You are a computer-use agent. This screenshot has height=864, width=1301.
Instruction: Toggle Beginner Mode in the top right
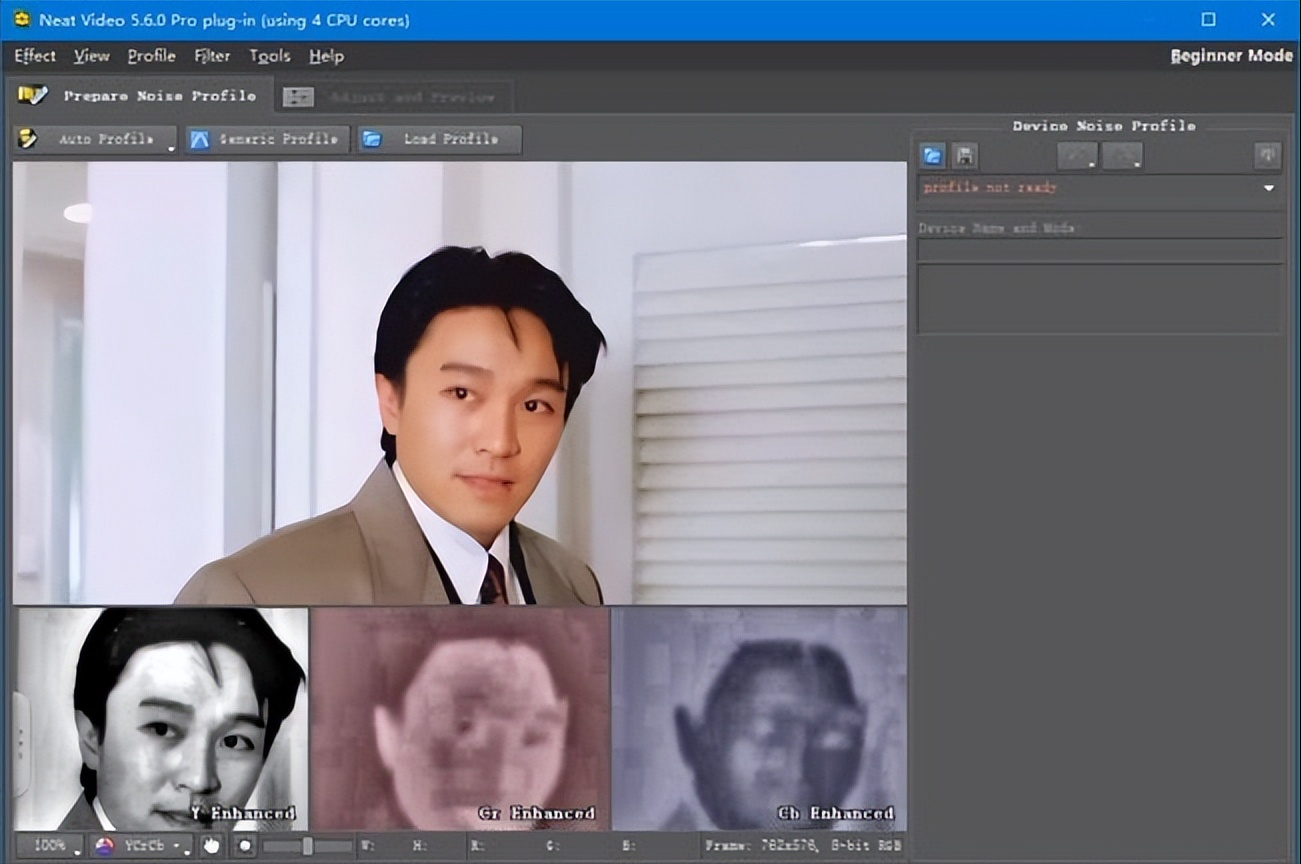tap(1231, 56)
